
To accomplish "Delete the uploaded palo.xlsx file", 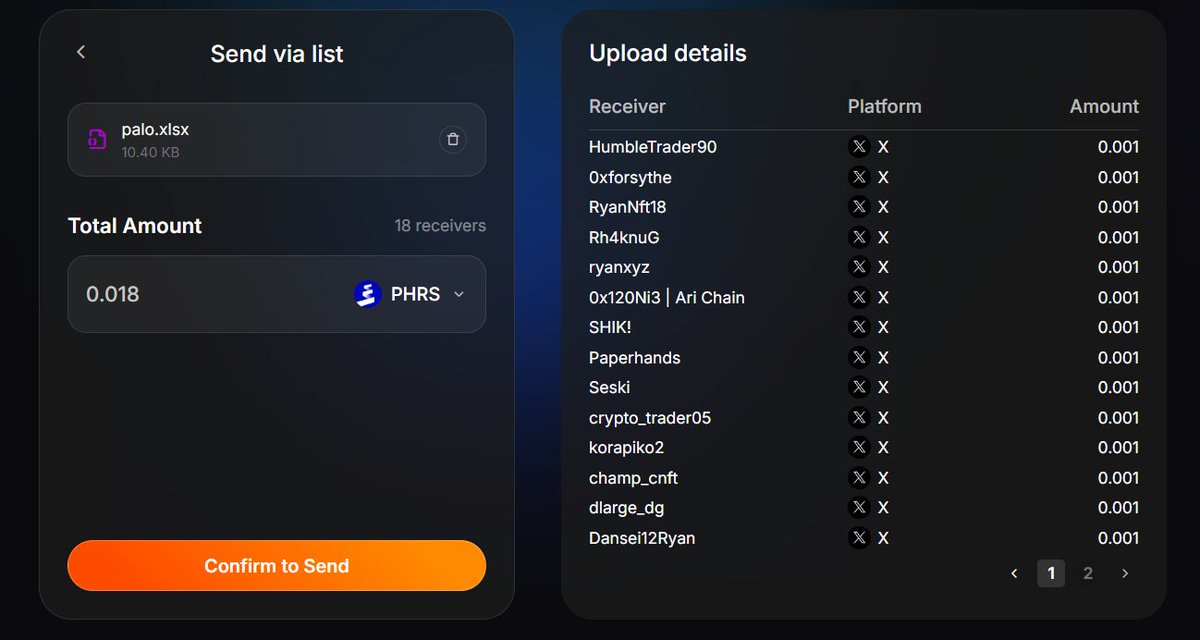I will pyautogui.click(x=453, y=140).
